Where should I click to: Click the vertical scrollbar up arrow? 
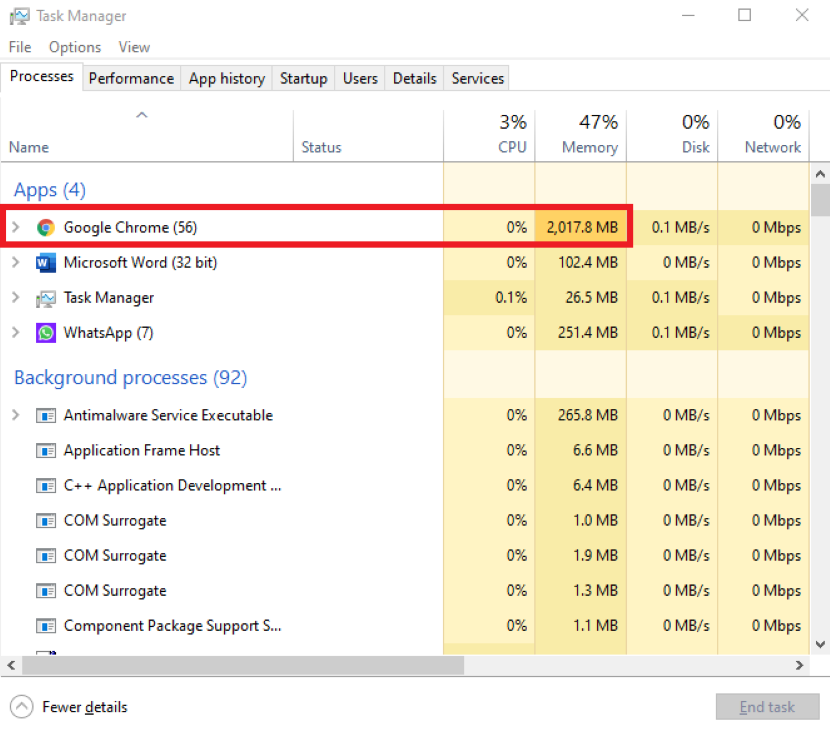tap(820, 174)
